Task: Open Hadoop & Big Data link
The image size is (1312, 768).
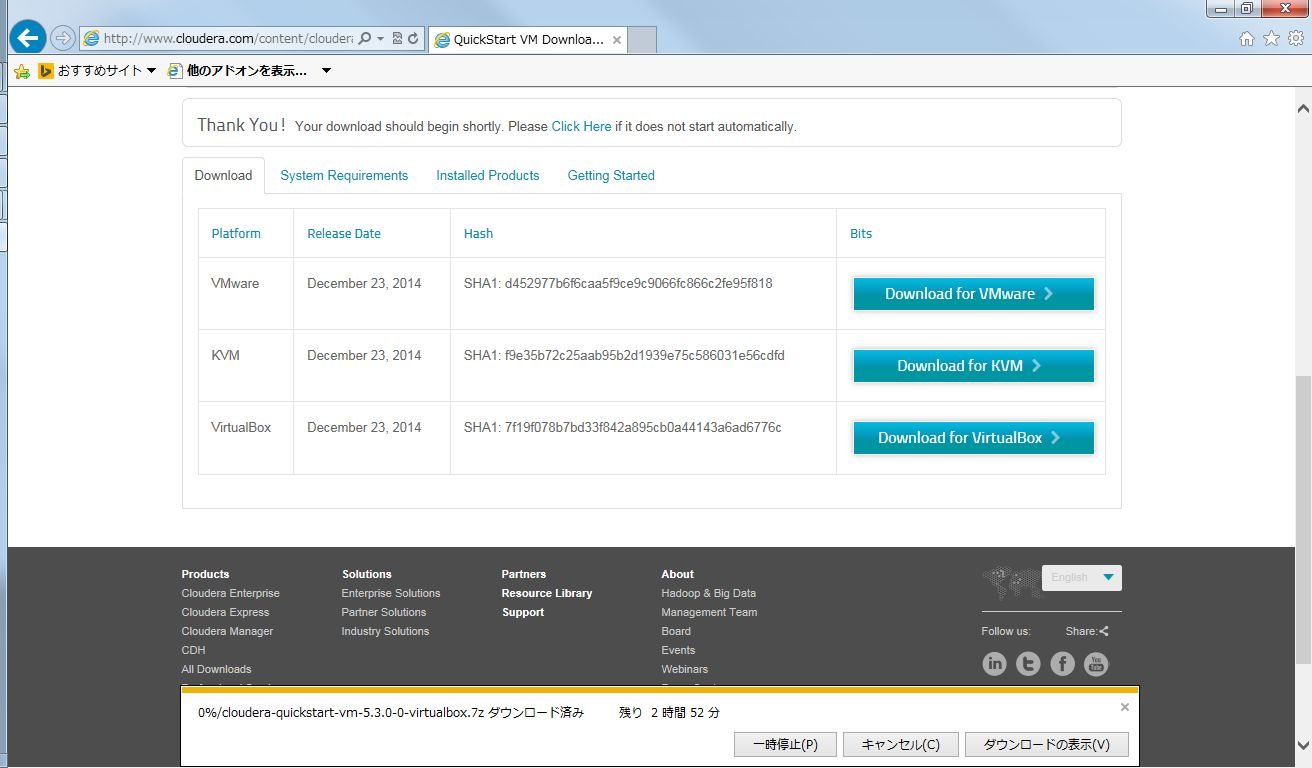Action: point(709,593)
